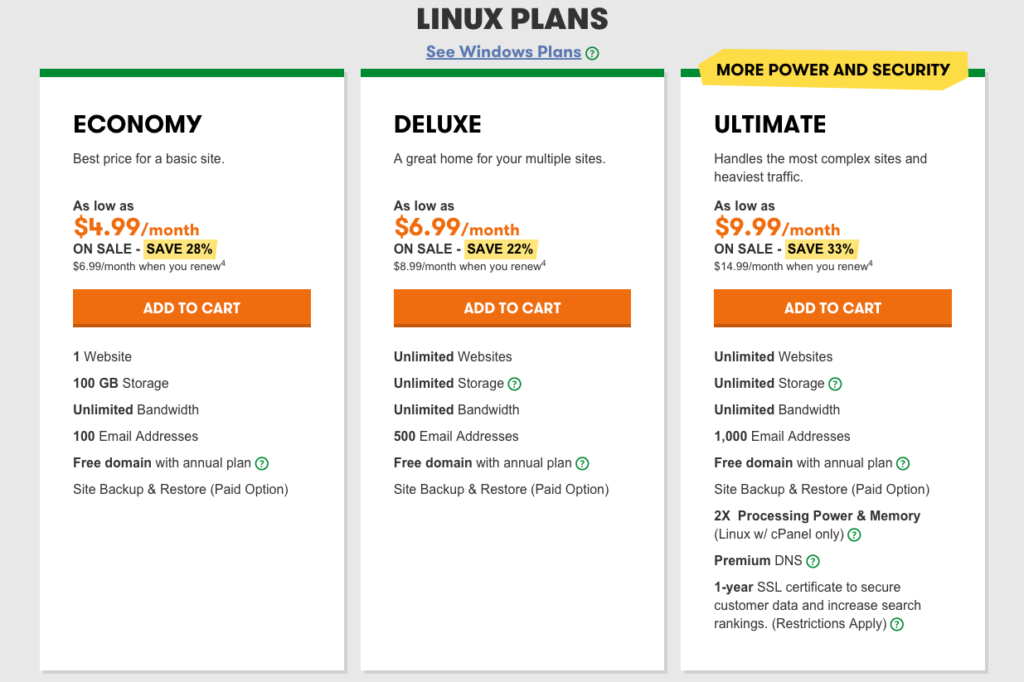Click SSL certificate Restrictions Apply help icon
Image resolution: width=1024 pixels, height=682 pixels.
click(897, 624)
